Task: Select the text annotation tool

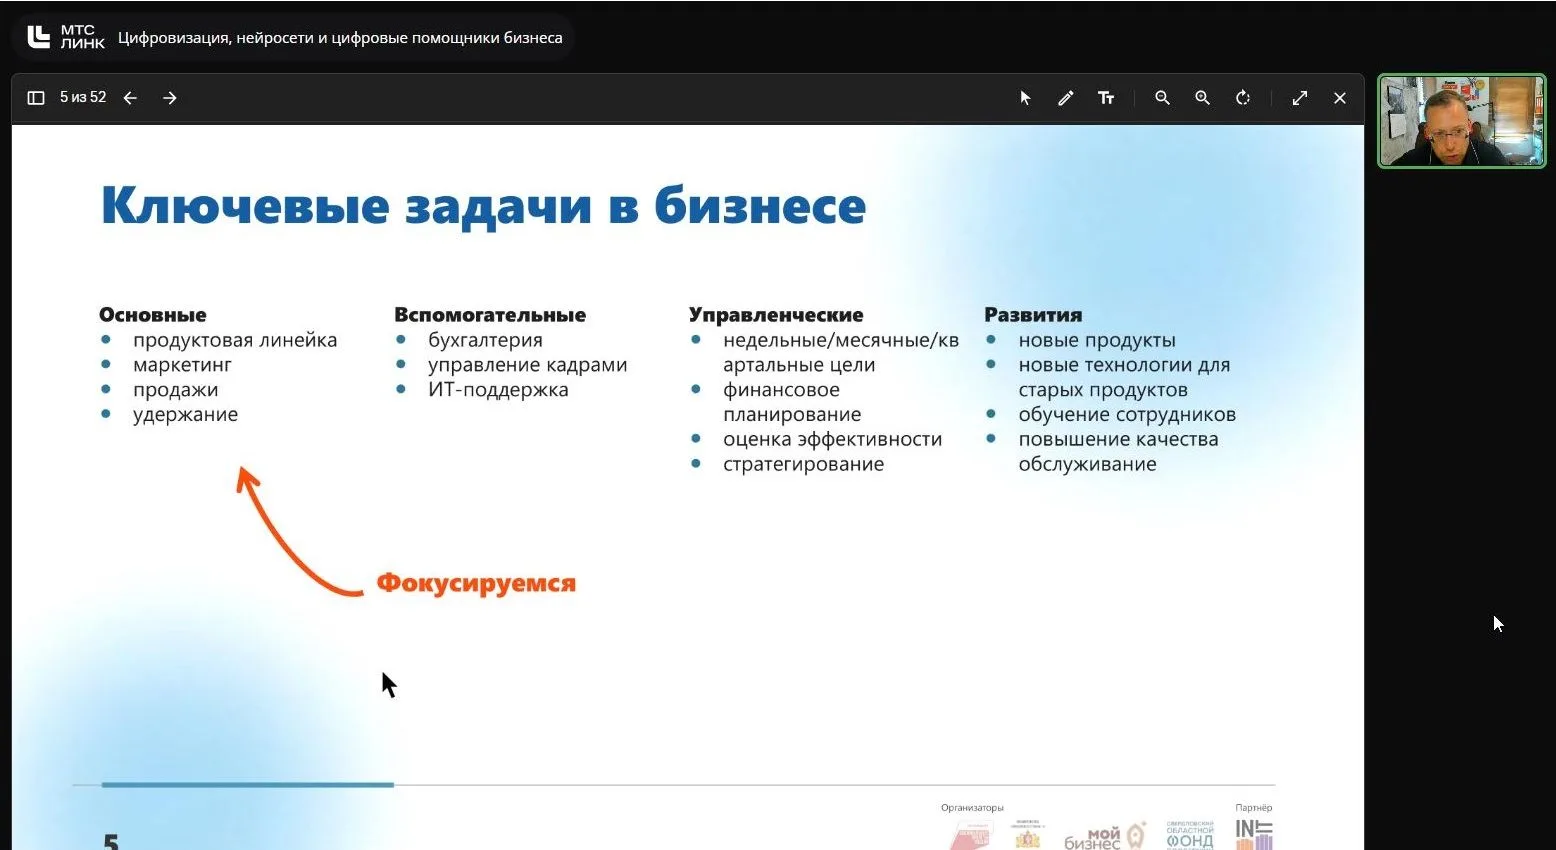Action: point(1106,98)
